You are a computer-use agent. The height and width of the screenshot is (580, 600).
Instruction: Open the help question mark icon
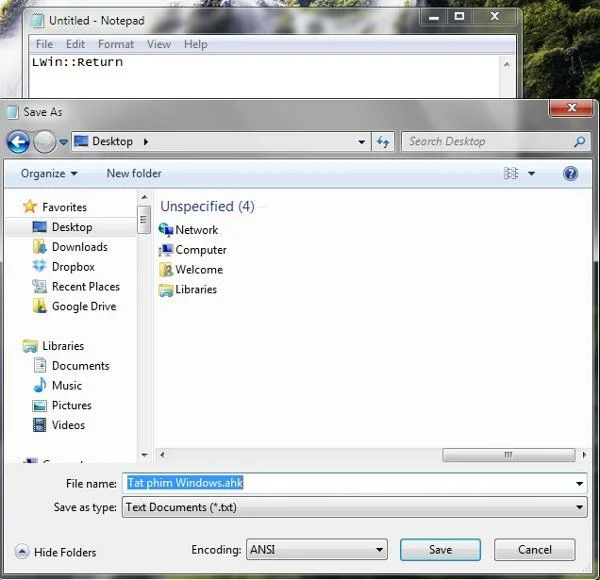[570, 174]
